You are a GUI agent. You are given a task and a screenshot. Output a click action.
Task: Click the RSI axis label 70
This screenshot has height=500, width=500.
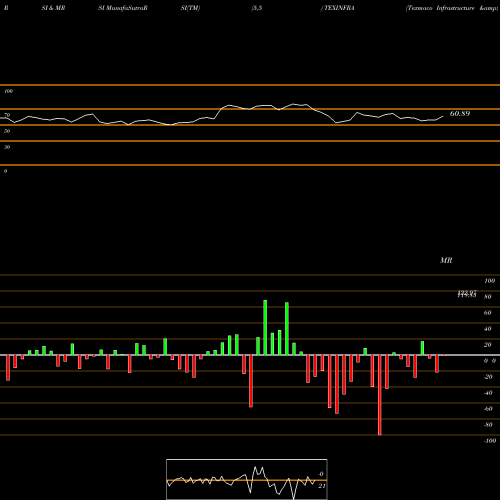click(7, 115)
